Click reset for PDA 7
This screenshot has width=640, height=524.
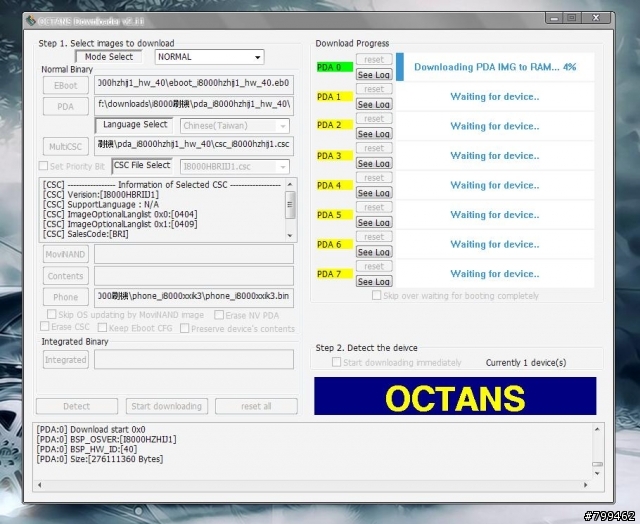[374, 266]
